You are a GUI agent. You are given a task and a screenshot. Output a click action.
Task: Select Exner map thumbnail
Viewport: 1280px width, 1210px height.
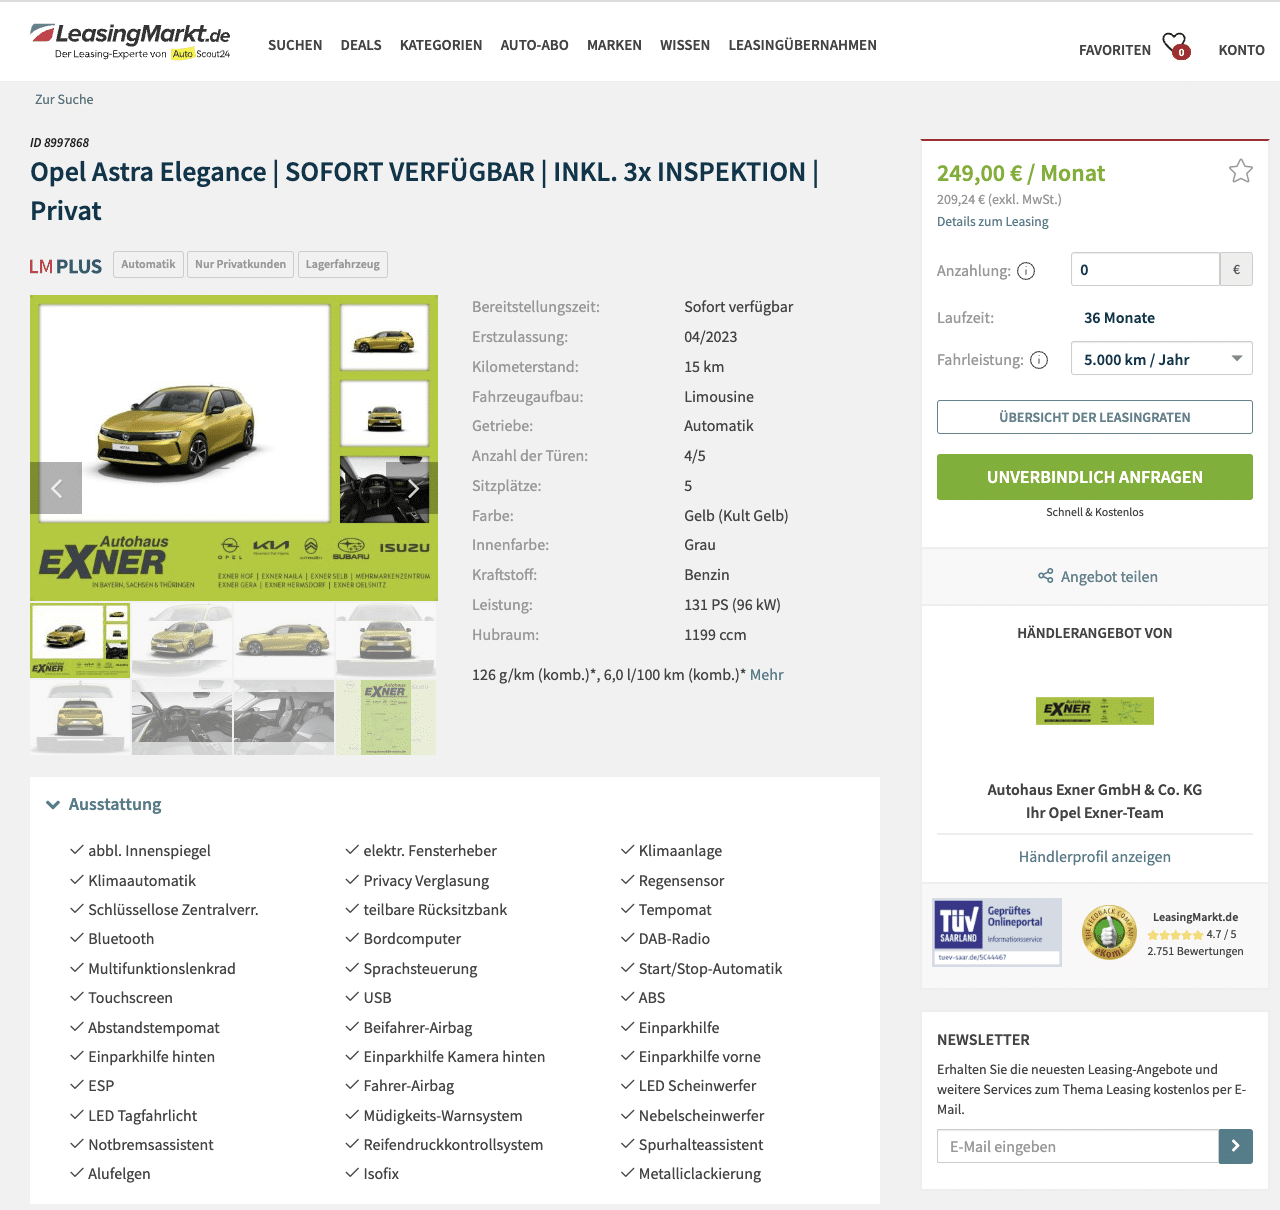tap(386, 717)
